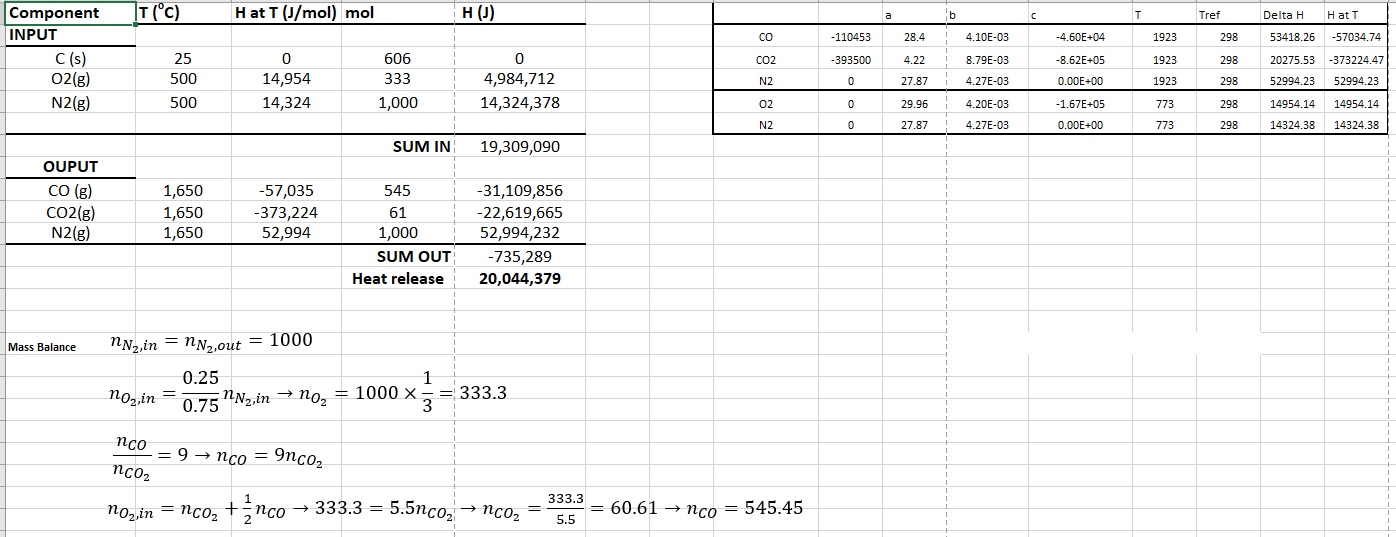
Task: Select the cell showing -393500
Action: click(x=850, y=60)
